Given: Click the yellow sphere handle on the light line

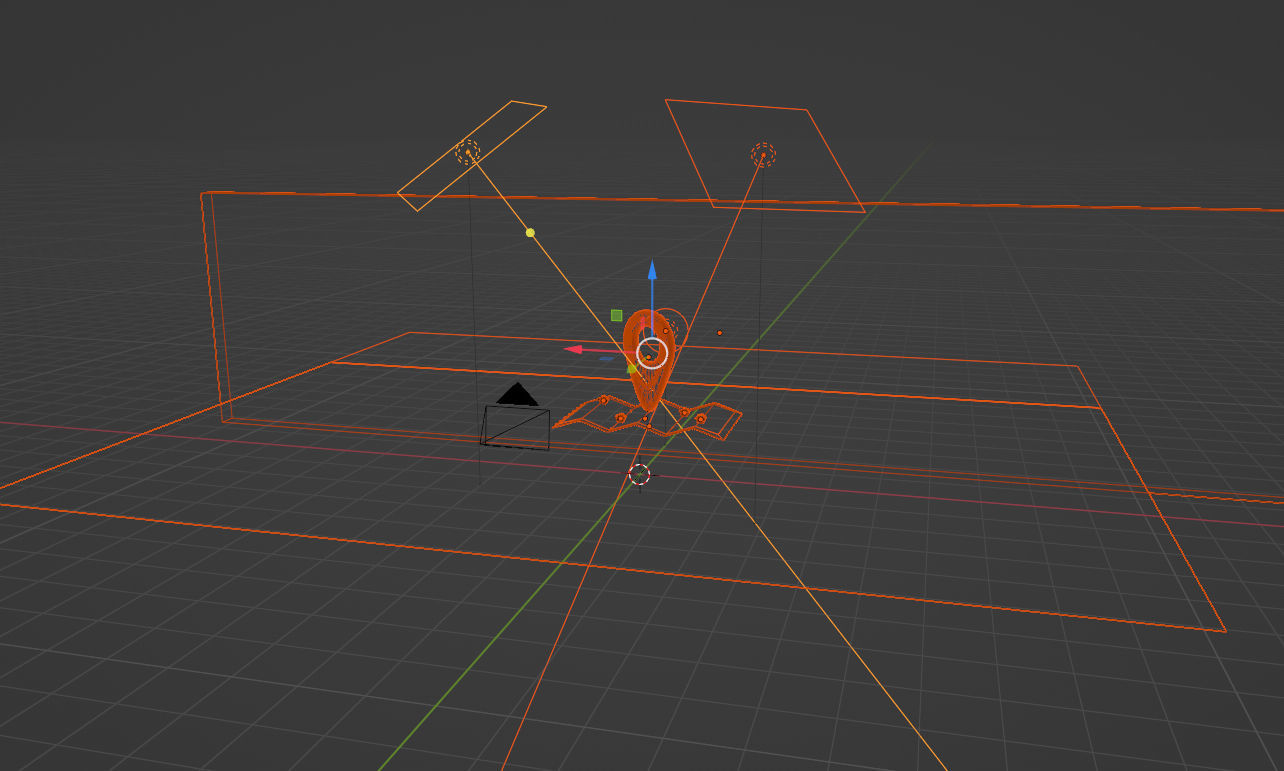Looking at the screenshot, I should click(529, 232).
